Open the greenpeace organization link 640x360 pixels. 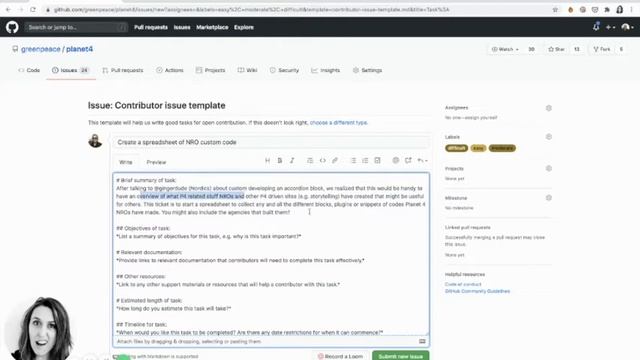click(x=41, y=49)
